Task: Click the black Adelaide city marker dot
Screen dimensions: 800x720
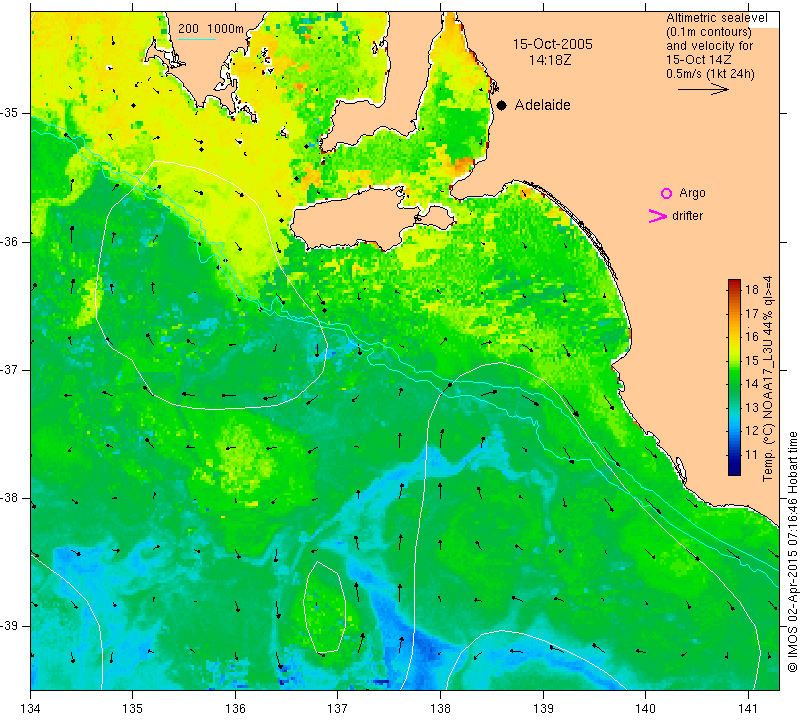Action: [502, 105]
